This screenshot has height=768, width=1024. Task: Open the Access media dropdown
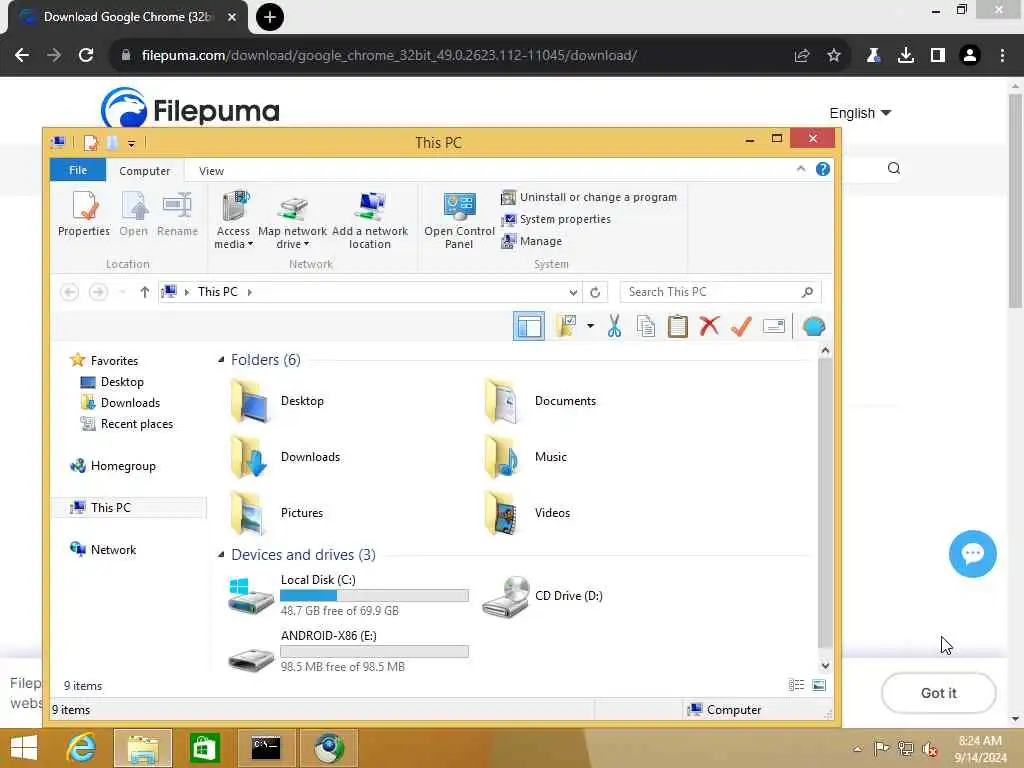233,220
